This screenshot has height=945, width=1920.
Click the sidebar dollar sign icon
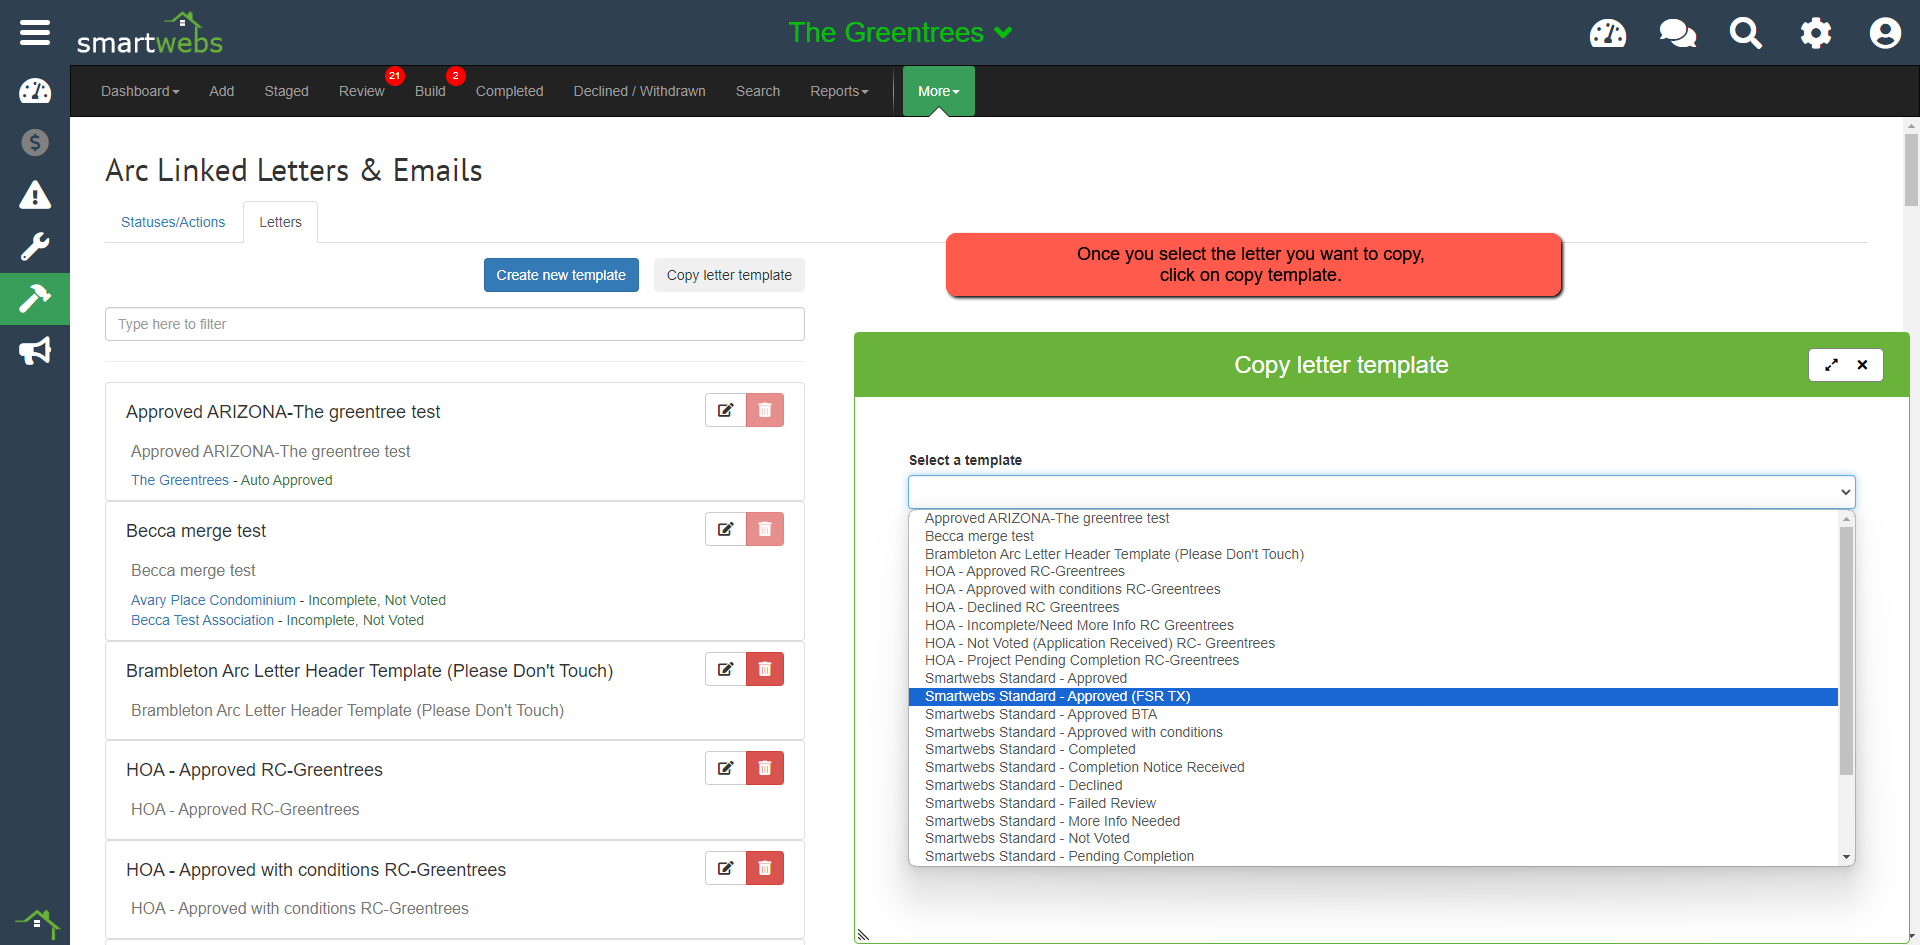click(x=35, y=143)
